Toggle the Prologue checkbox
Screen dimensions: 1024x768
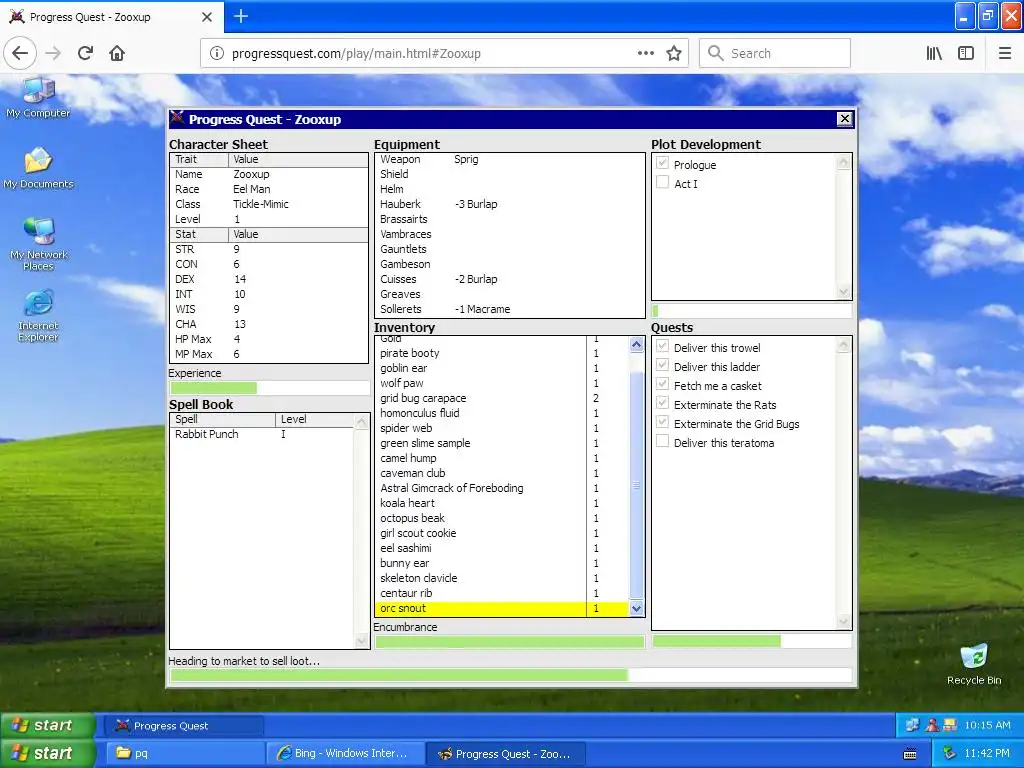click(x=662, y=163)
